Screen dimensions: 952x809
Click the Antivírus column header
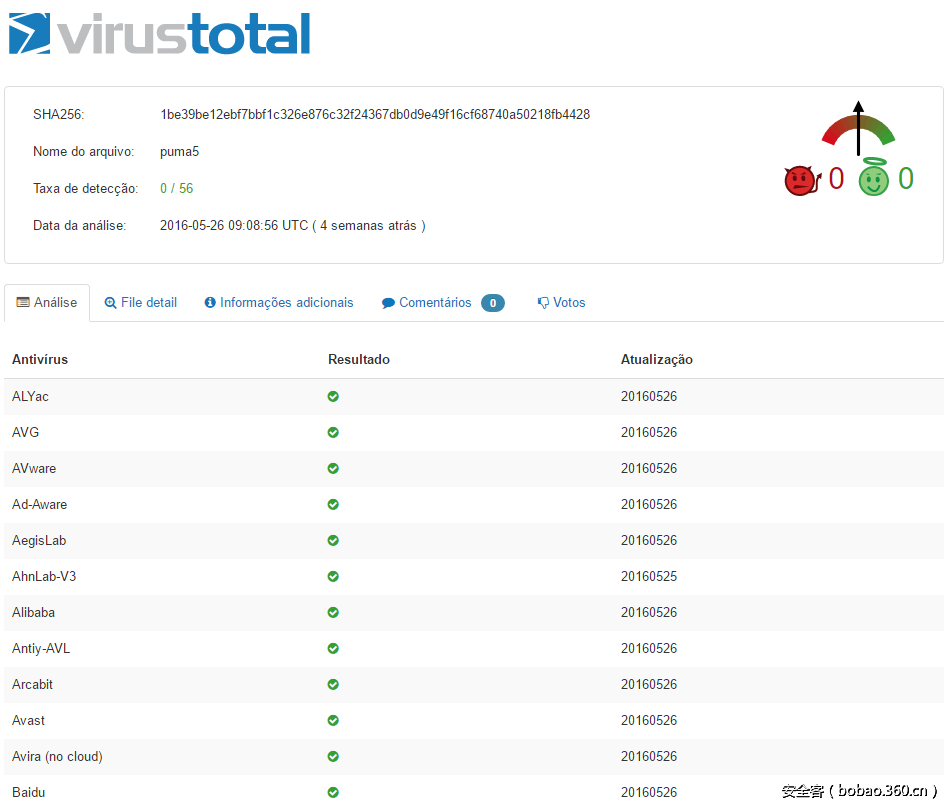(40, 360)
